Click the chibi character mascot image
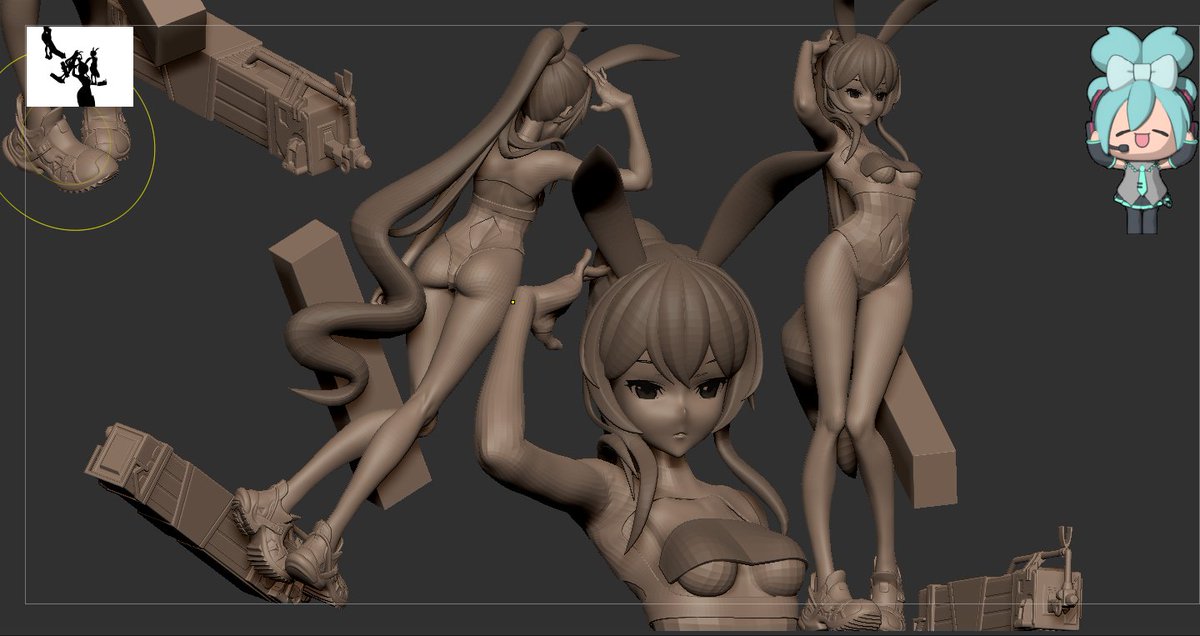 pos(1142,131)
